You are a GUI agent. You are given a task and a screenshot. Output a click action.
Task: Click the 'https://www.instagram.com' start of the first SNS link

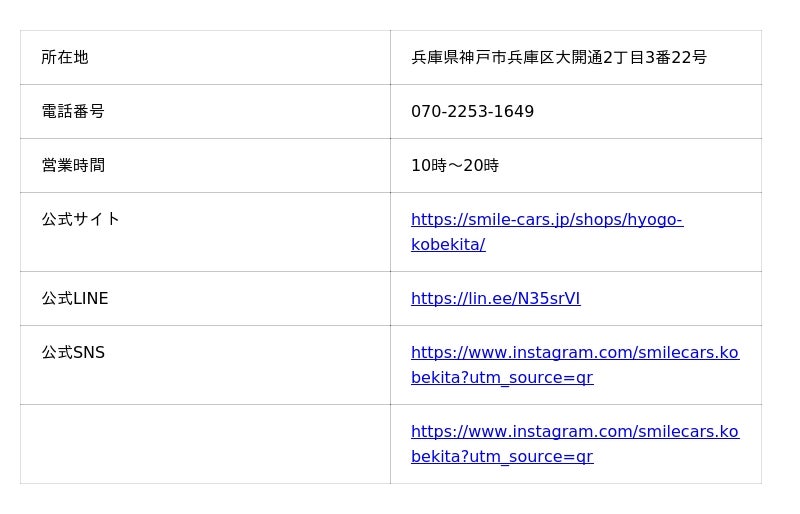[x=502, y=353]
